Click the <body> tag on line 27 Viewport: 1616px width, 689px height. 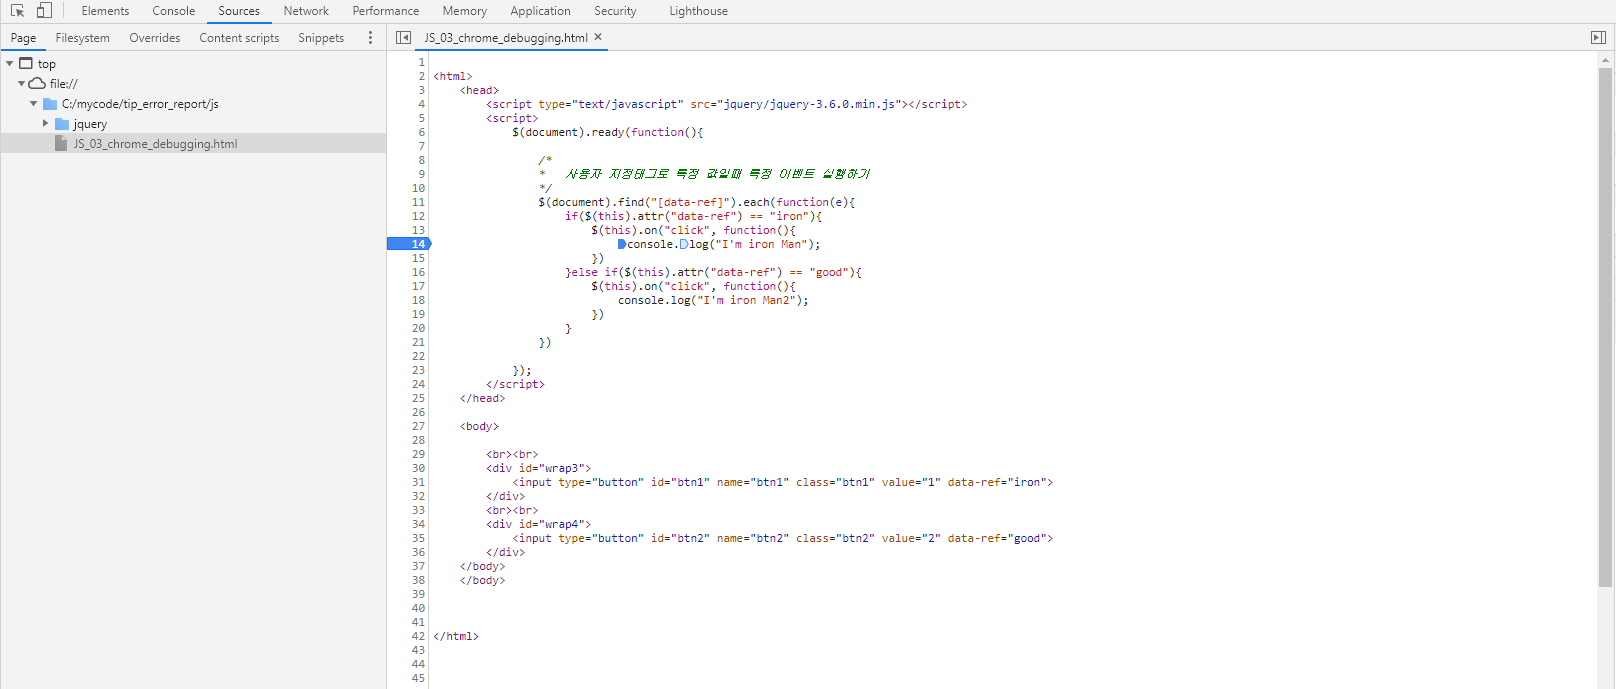(479, 426)
